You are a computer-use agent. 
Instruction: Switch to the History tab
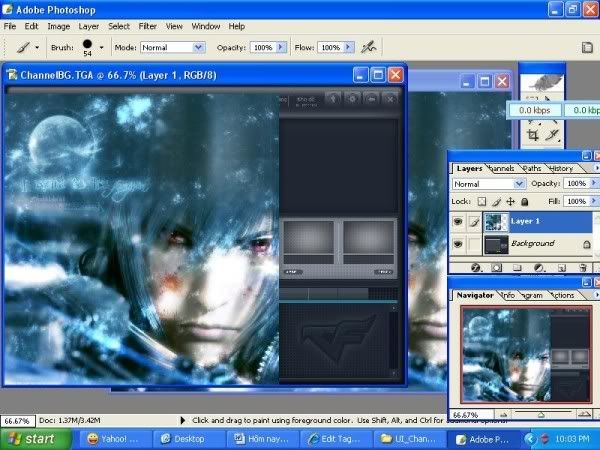click(x=561, y=168)
